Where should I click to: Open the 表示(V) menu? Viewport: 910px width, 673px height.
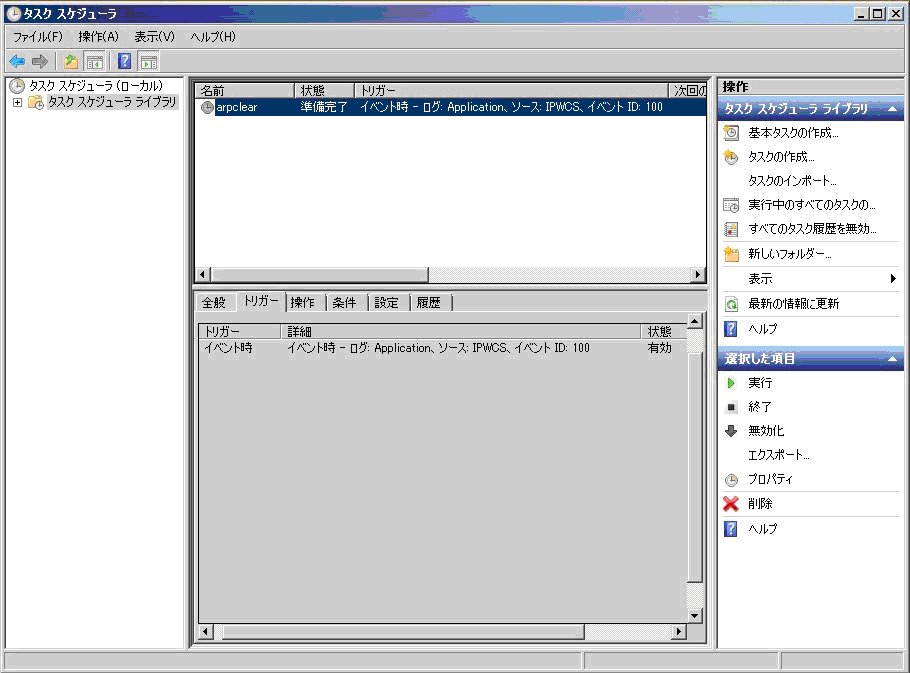point(154,37)
